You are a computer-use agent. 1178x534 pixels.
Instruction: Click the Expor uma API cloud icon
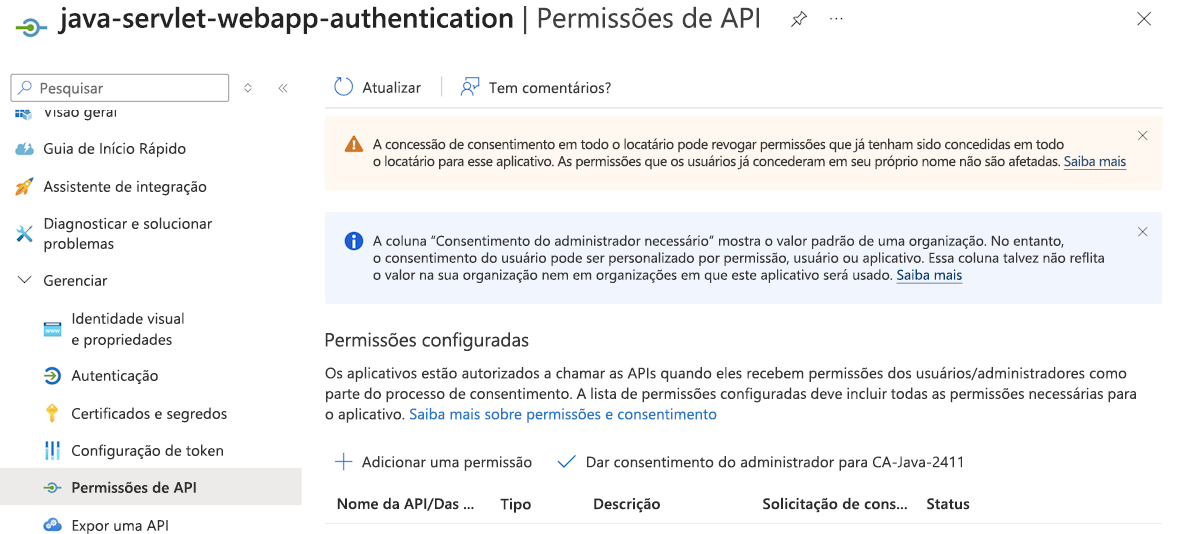coord(53,524)
